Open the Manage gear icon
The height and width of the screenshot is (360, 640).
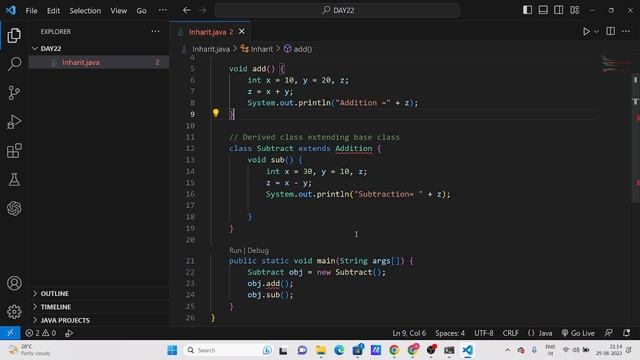pyautogui.click(x=14, y=312)
